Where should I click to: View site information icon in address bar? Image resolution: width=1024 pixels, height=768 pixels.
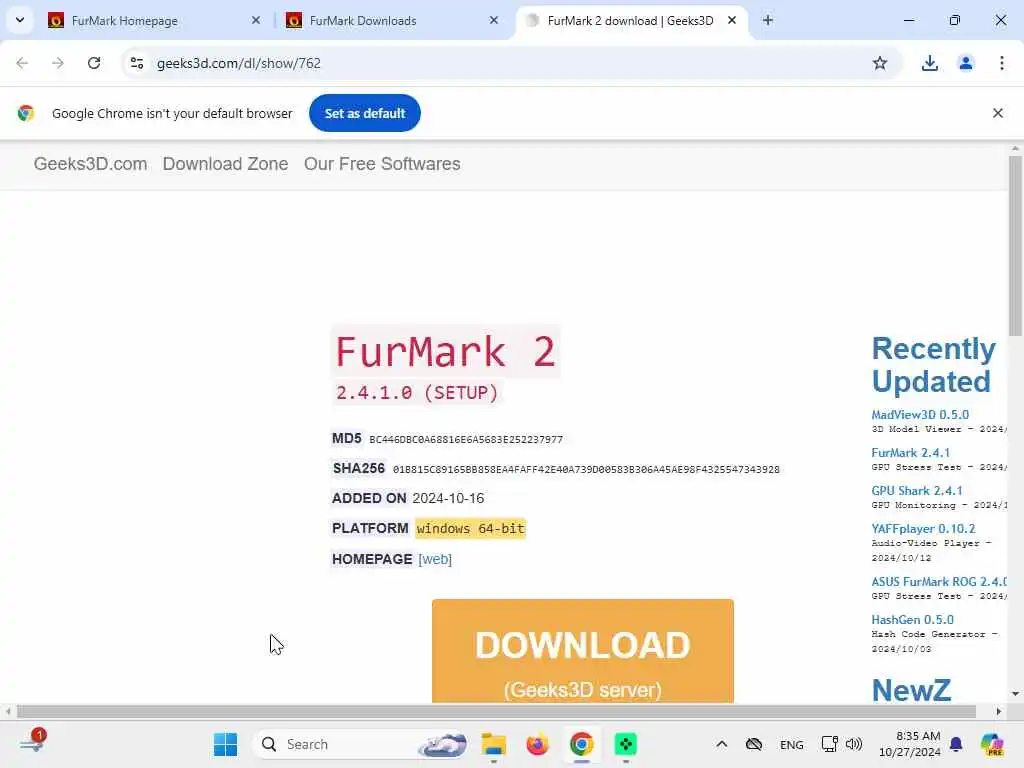tap(137, 63)
